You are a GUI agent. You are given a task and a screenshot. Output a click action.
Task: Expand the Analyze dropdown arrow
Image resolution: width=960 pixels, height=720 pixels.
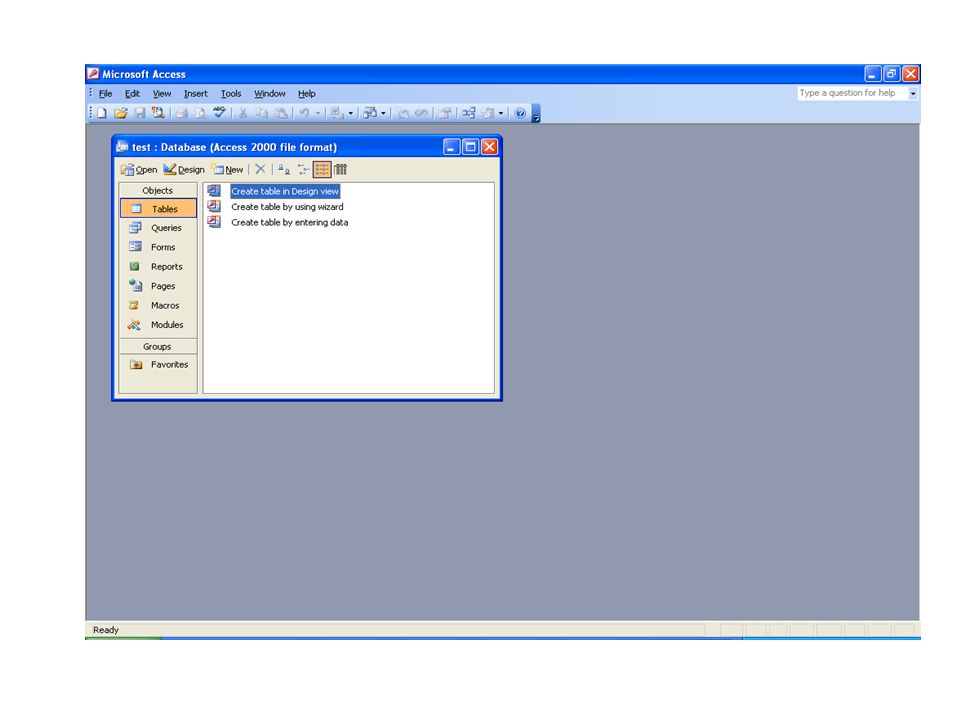coord(383,113)
